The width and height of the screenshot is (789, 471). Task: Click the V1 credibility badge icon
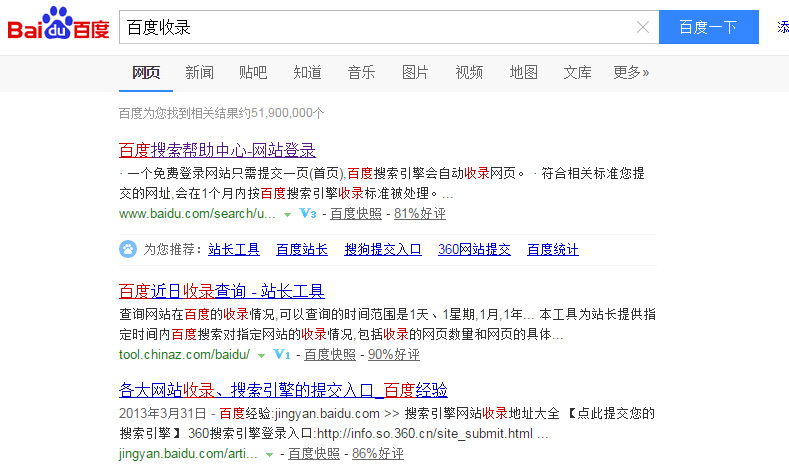pyautogui.click(x=282, y=354)
